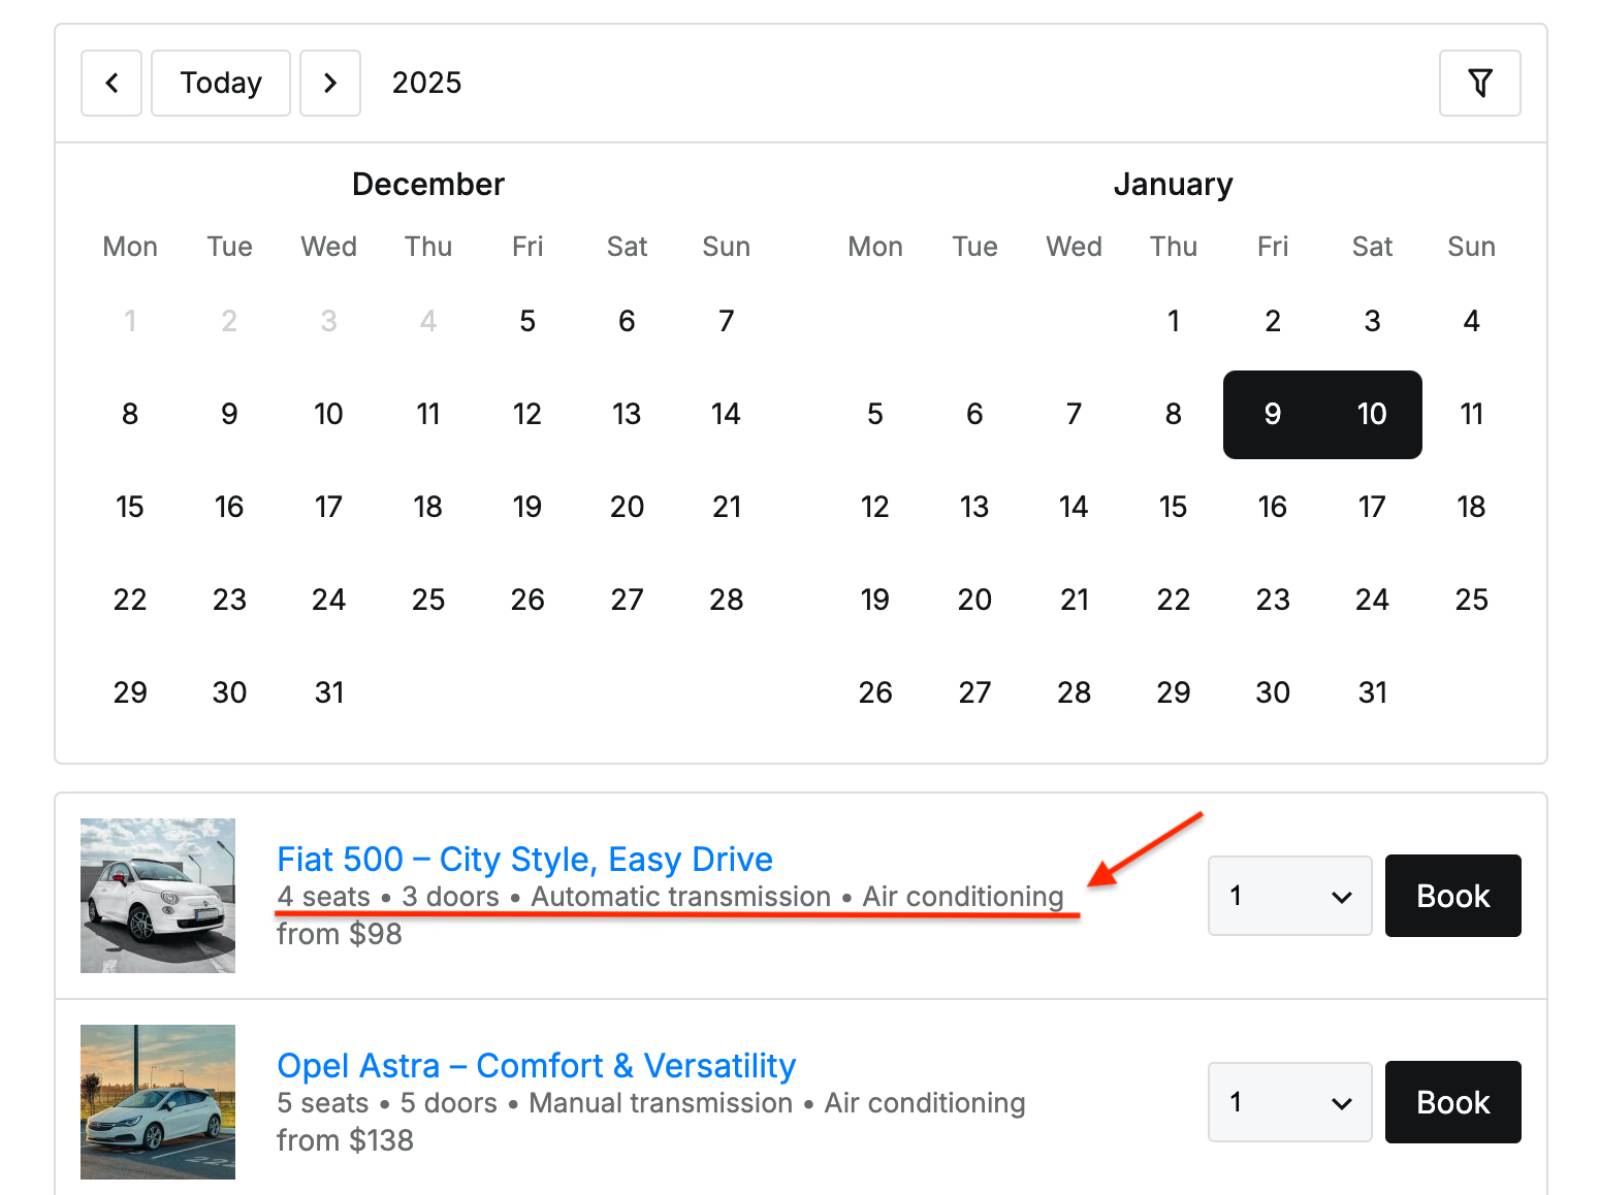Screen dimensions: 1600x1195
Task: Book the Opel Astra car
Action: [1452, 1102]
